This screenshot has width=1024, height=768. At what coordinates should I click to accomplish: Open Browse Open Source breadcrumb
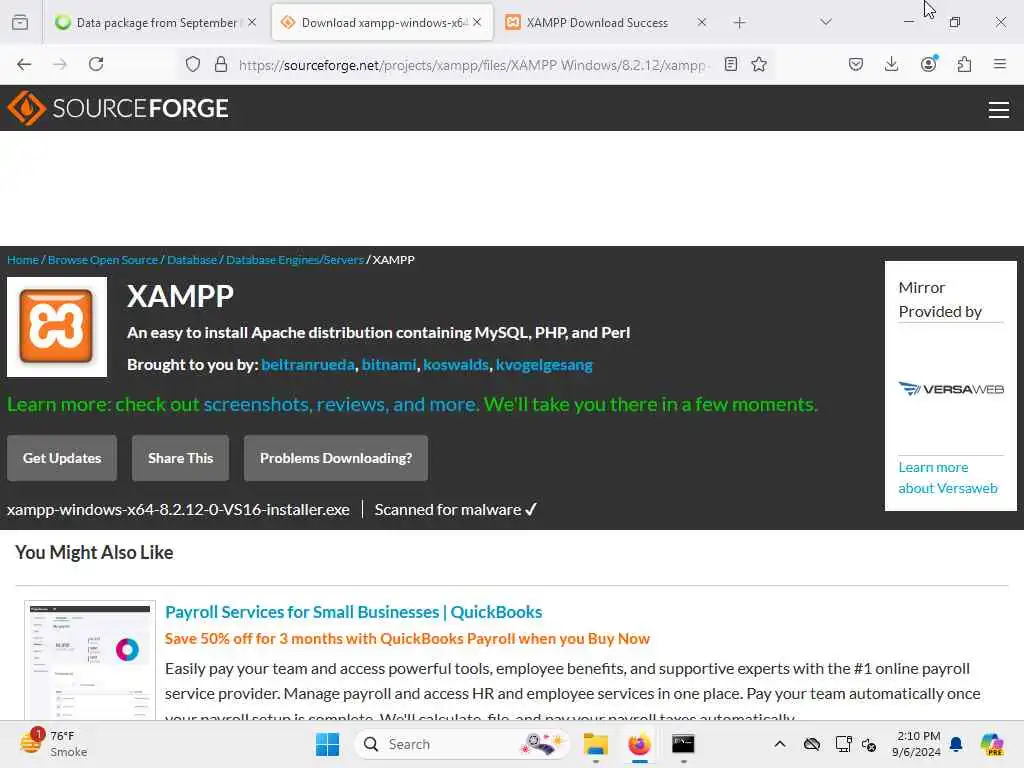103,260
